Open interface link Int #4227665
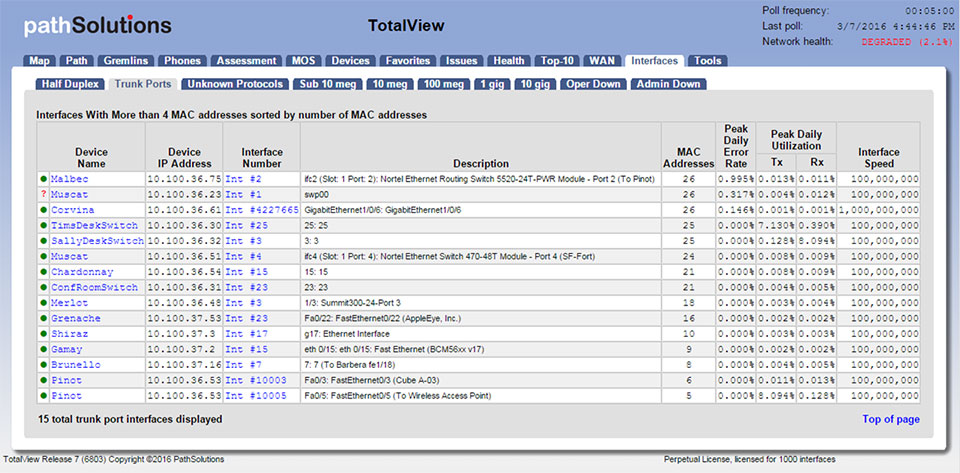Image resolution: width=960 pixels, height=473 pixels. (x=262, y=210)
